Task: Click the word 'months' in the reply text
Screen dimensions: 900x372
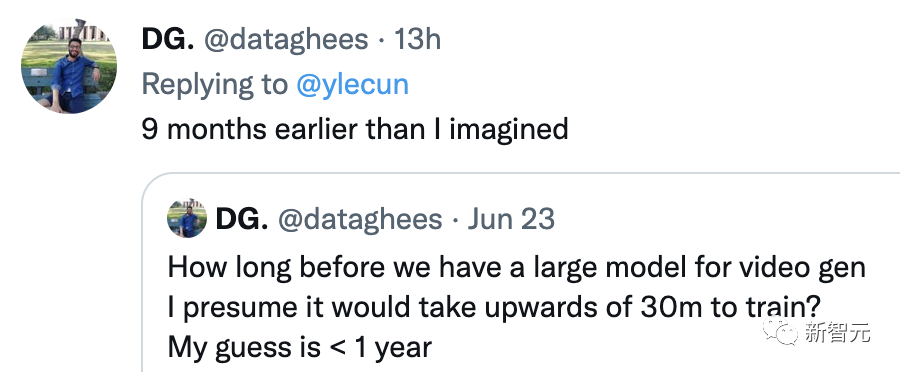Action: [x=217, y=129]
